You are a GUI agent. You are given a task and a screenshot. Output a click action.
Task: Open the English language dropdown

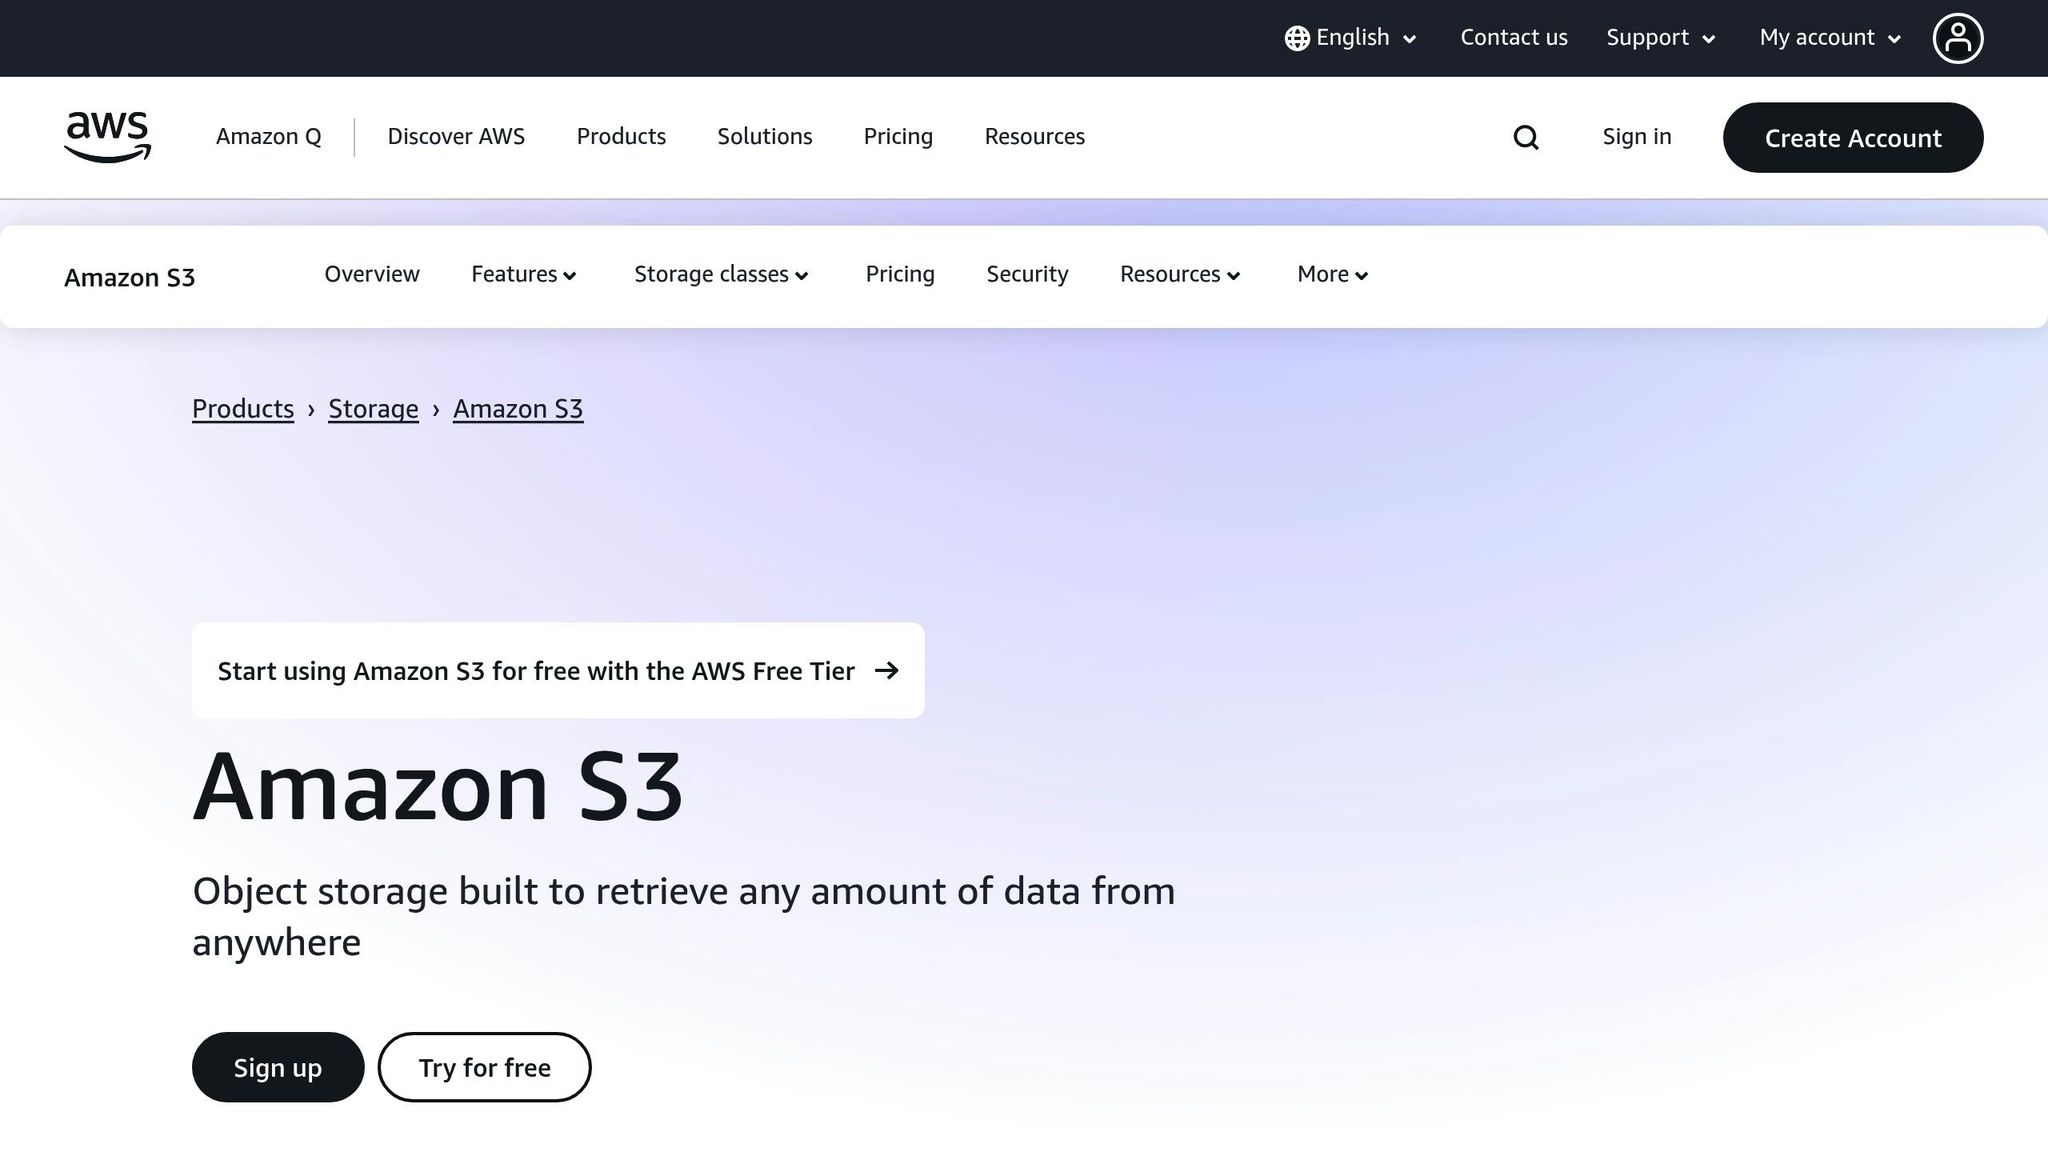point(1352,38)
